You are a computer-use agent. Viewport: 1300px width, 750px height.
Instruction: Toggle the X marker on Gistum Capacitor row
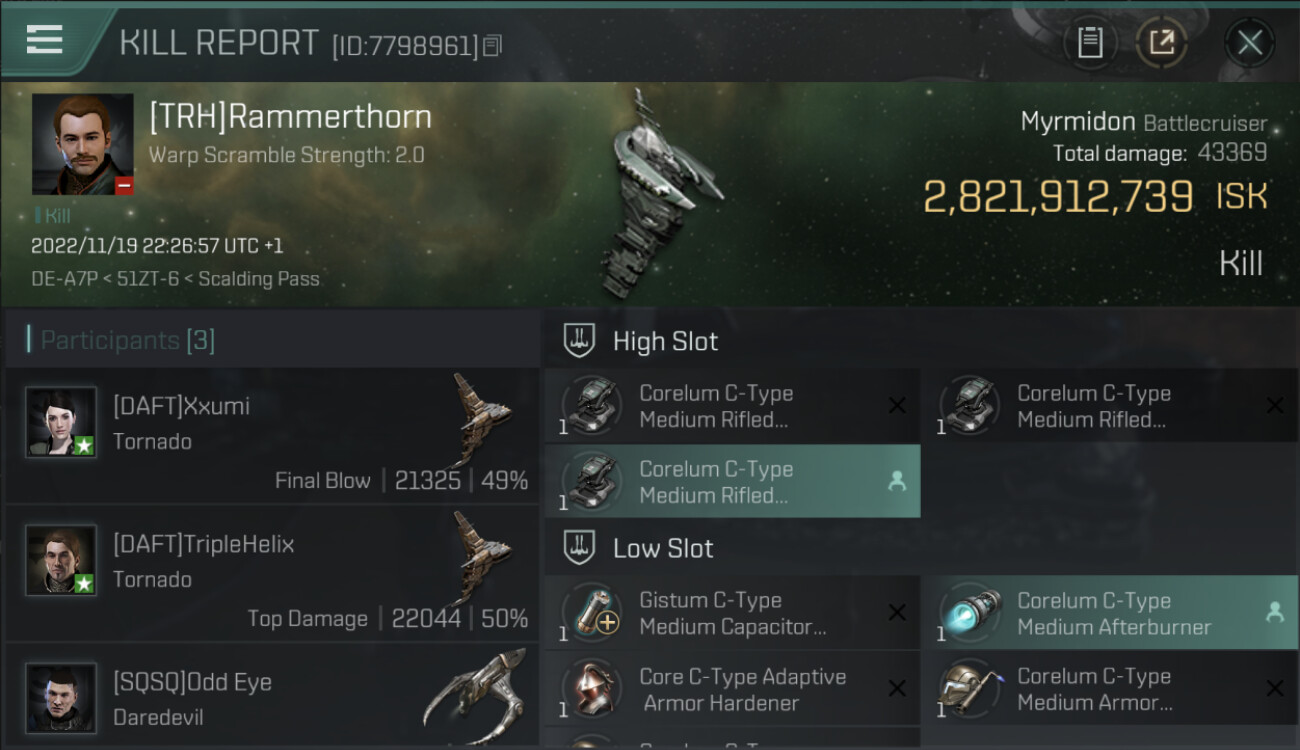[x=897, y=613]
